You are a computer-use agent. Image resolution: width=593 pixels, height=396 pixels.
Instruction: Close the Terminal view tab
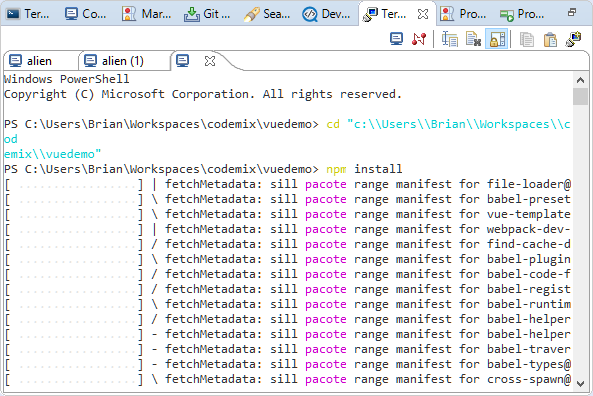tap(423, 14)
